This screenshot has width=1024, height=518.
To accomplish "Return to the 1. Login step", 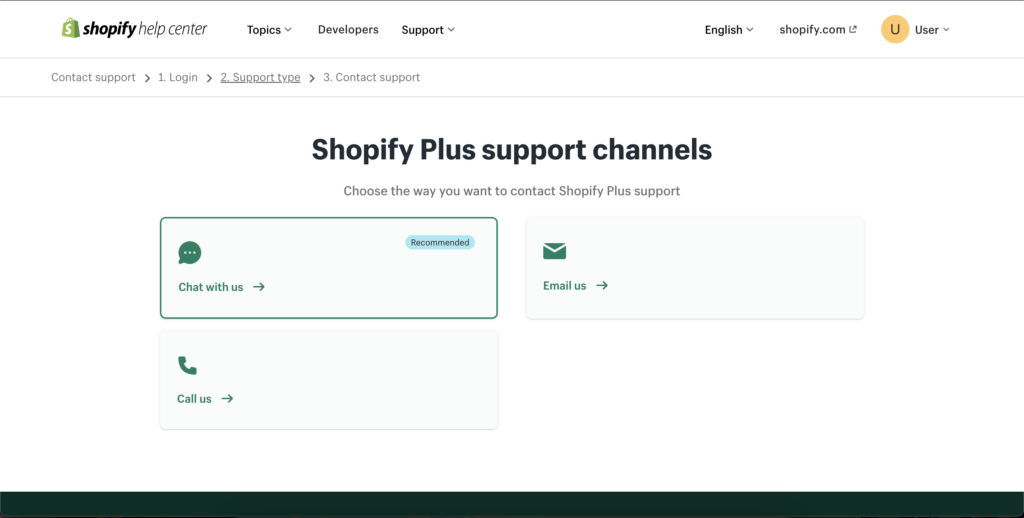I will point(178,77).
